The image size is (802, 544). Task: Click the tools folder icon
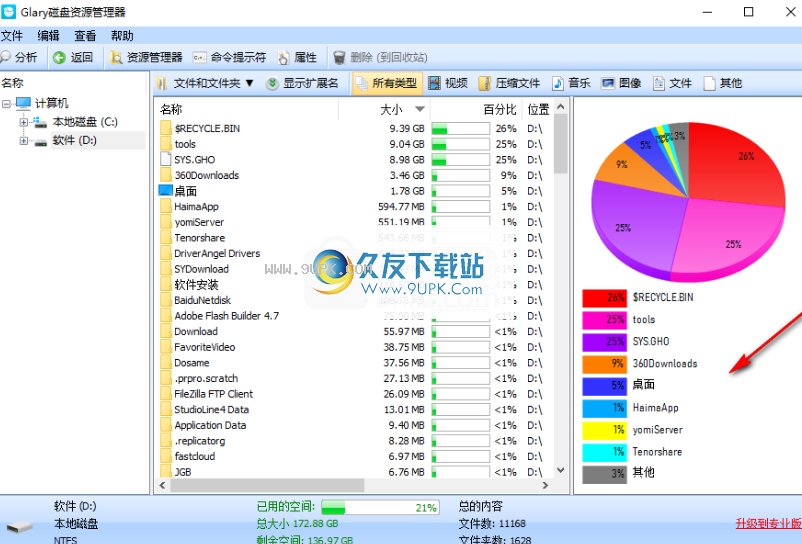point(166,144)
